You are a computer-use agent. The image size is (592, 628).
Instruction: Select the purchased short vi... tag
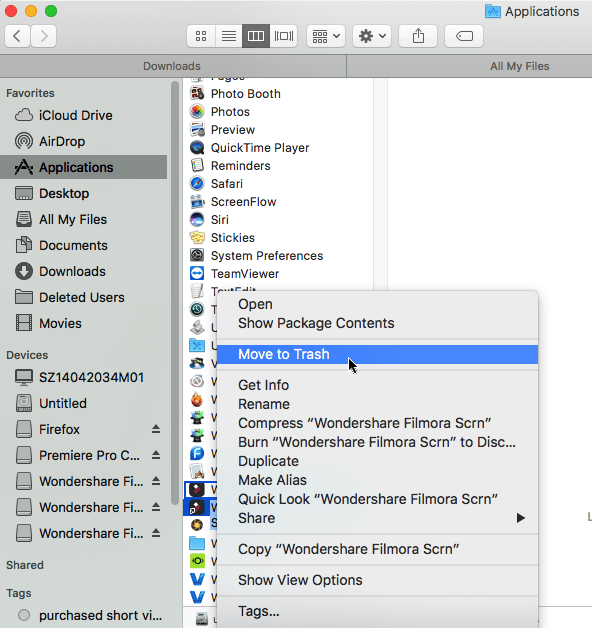click(83, 615)
